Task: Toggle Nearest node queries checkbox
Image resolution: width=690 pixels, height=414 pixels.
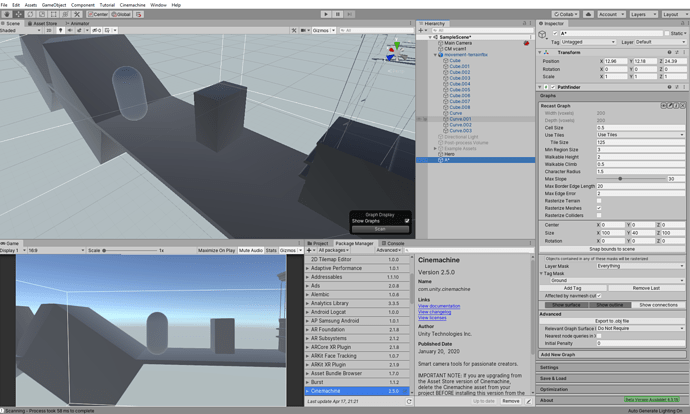Action: click(599, 336)
